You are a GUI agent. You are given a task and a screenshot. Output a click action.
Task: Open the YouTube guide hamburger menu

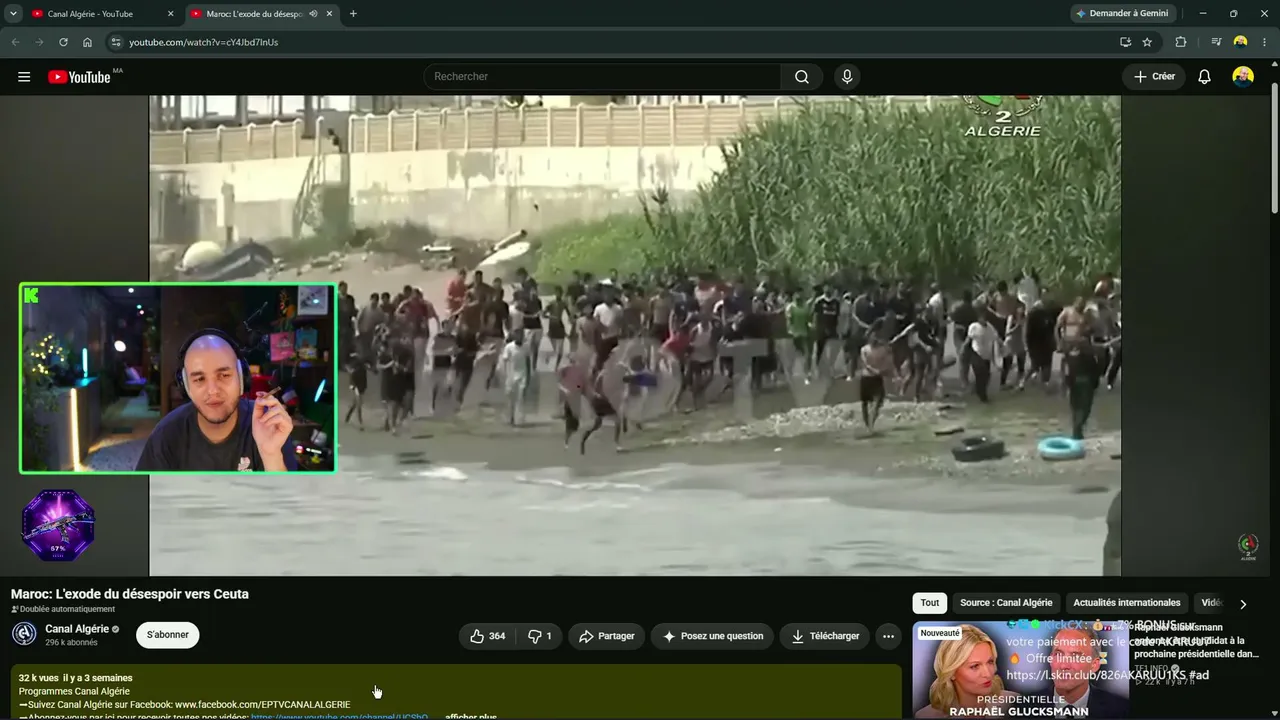[x=24, y=77]
